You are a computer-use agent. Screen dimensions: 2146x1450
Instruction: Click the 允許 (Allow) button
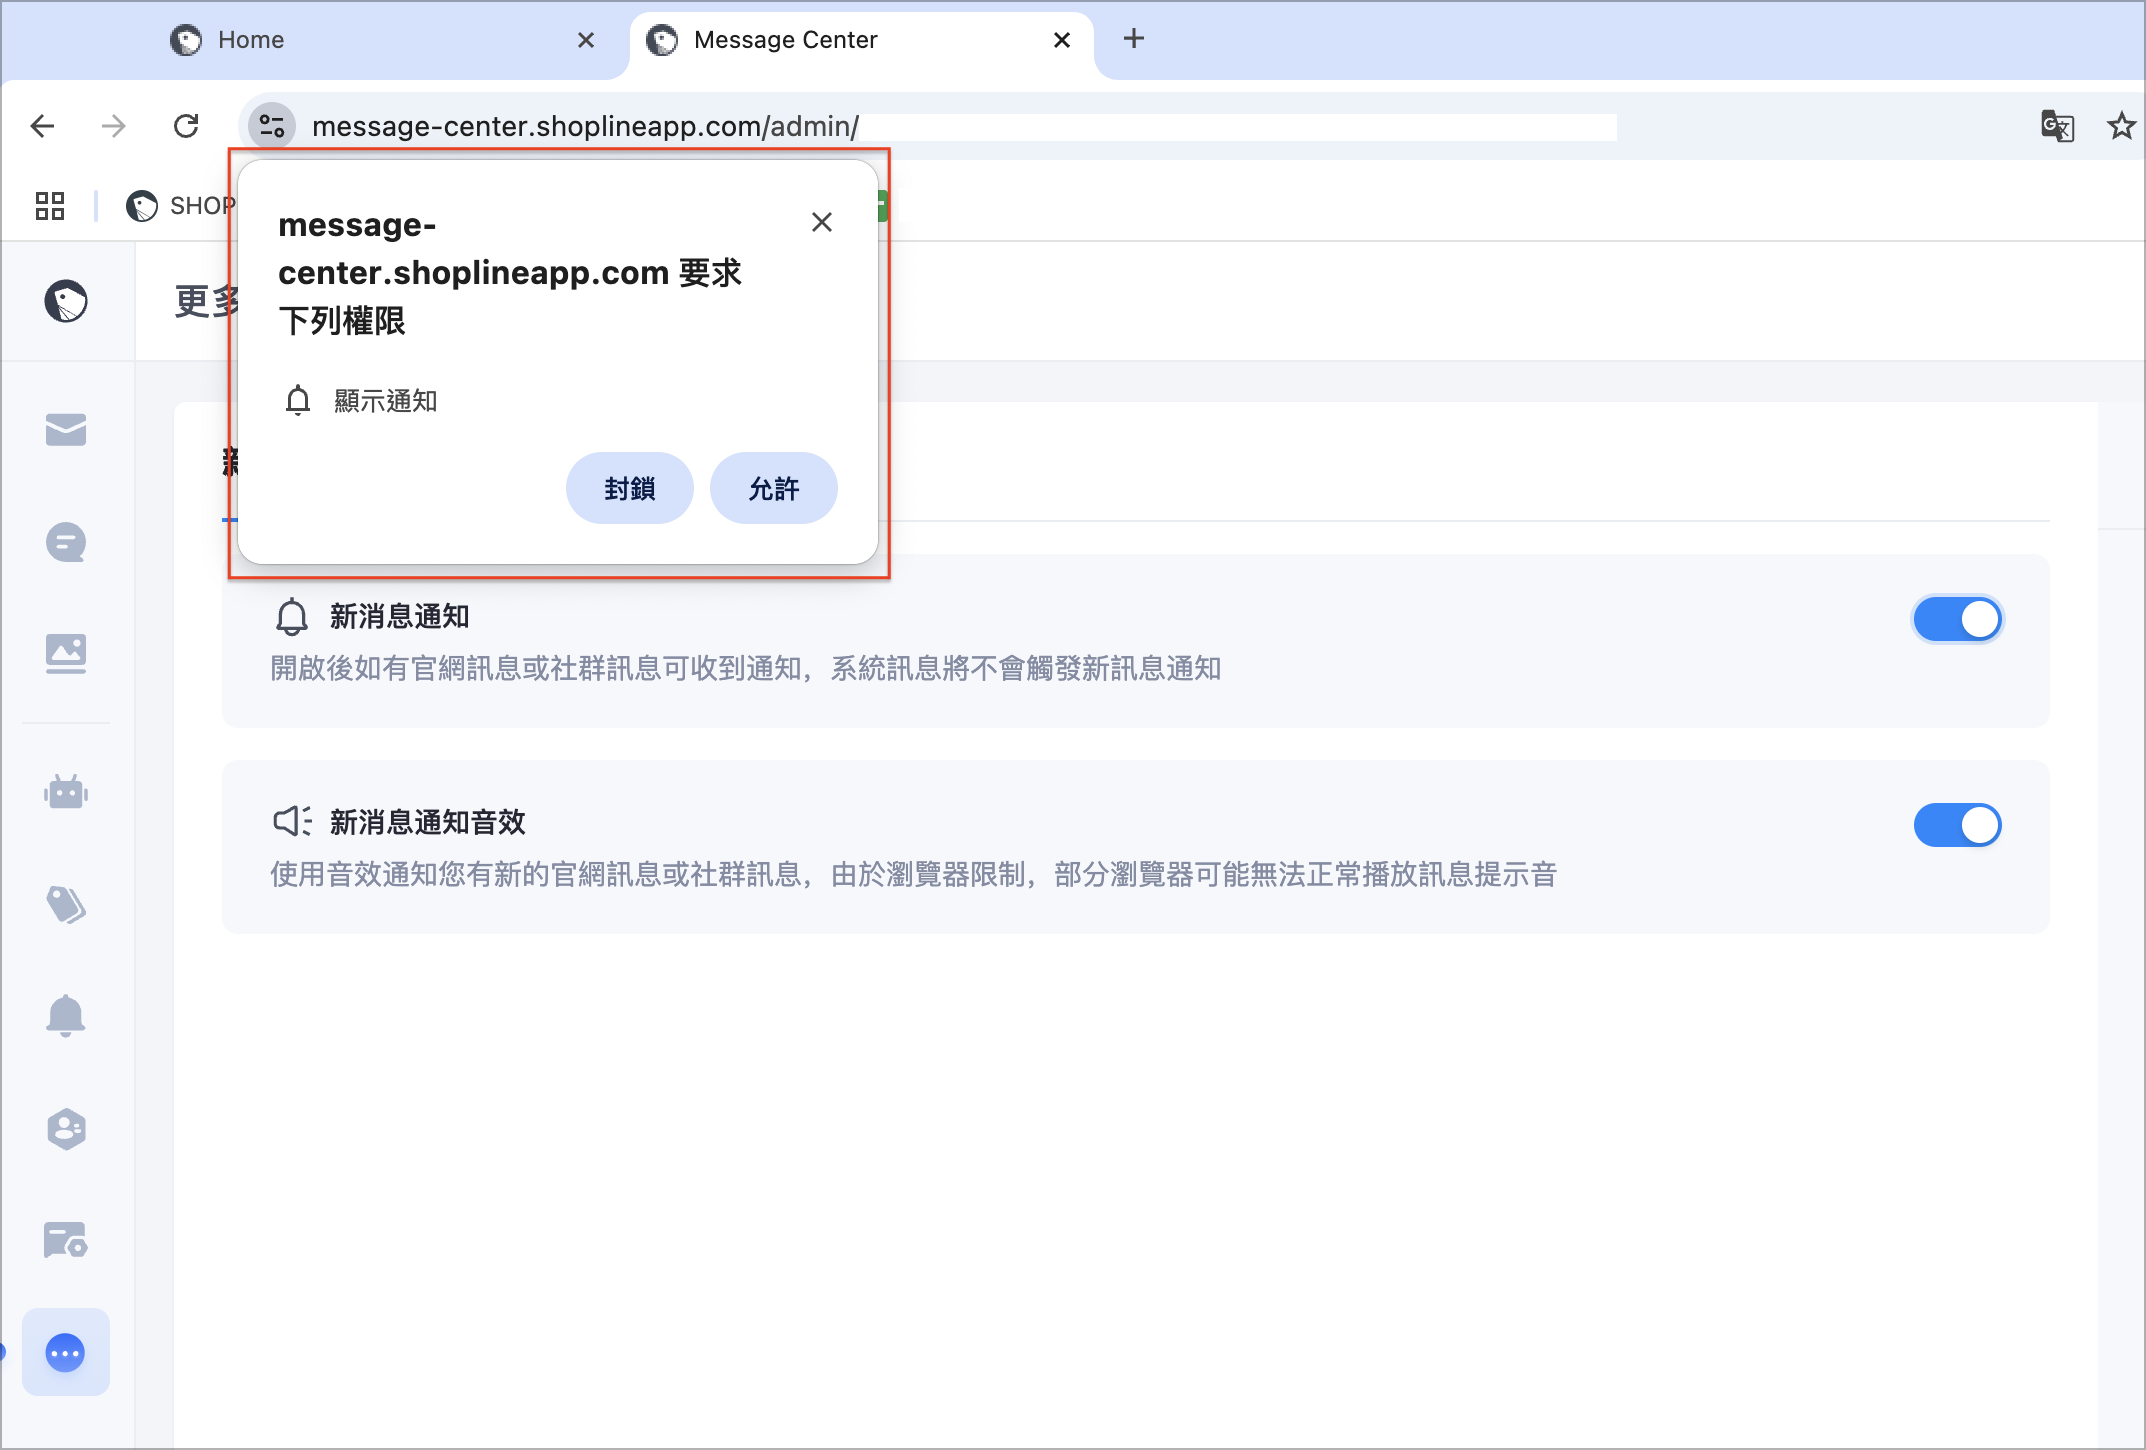point(774,488)
